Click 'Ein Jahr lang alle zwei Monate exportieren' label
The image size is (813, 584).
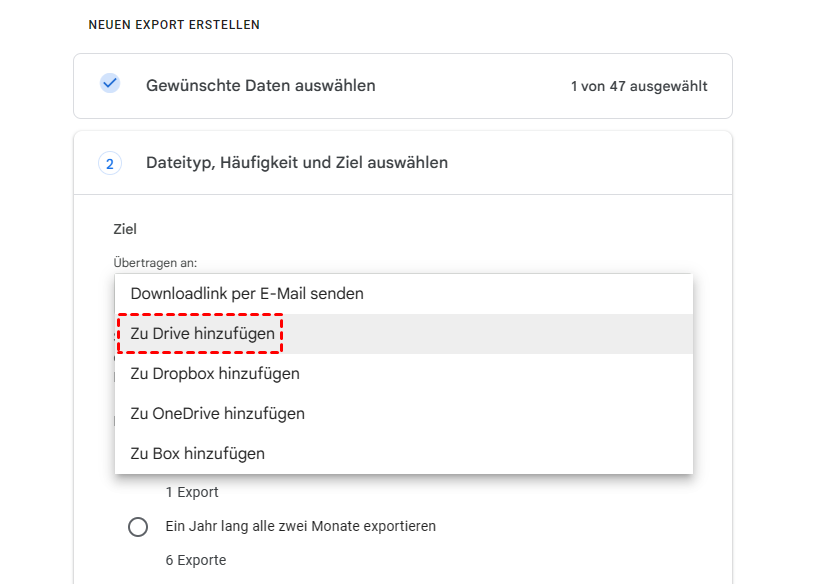(300, 526)
